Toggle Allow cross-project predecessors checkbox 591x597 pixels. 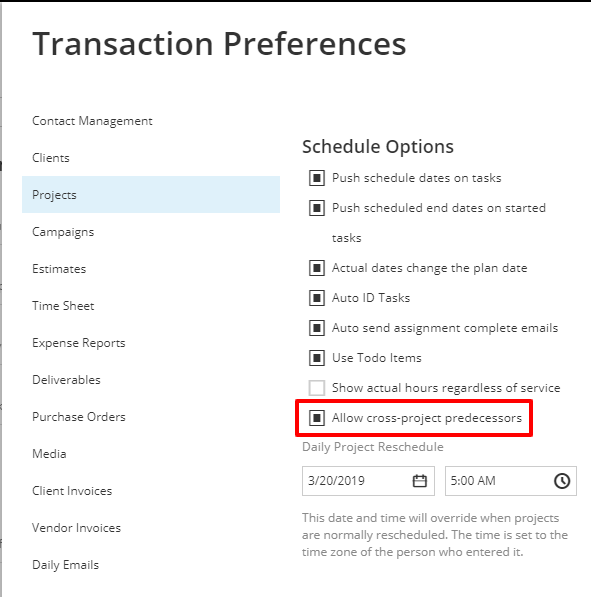[x=317, y=418]
